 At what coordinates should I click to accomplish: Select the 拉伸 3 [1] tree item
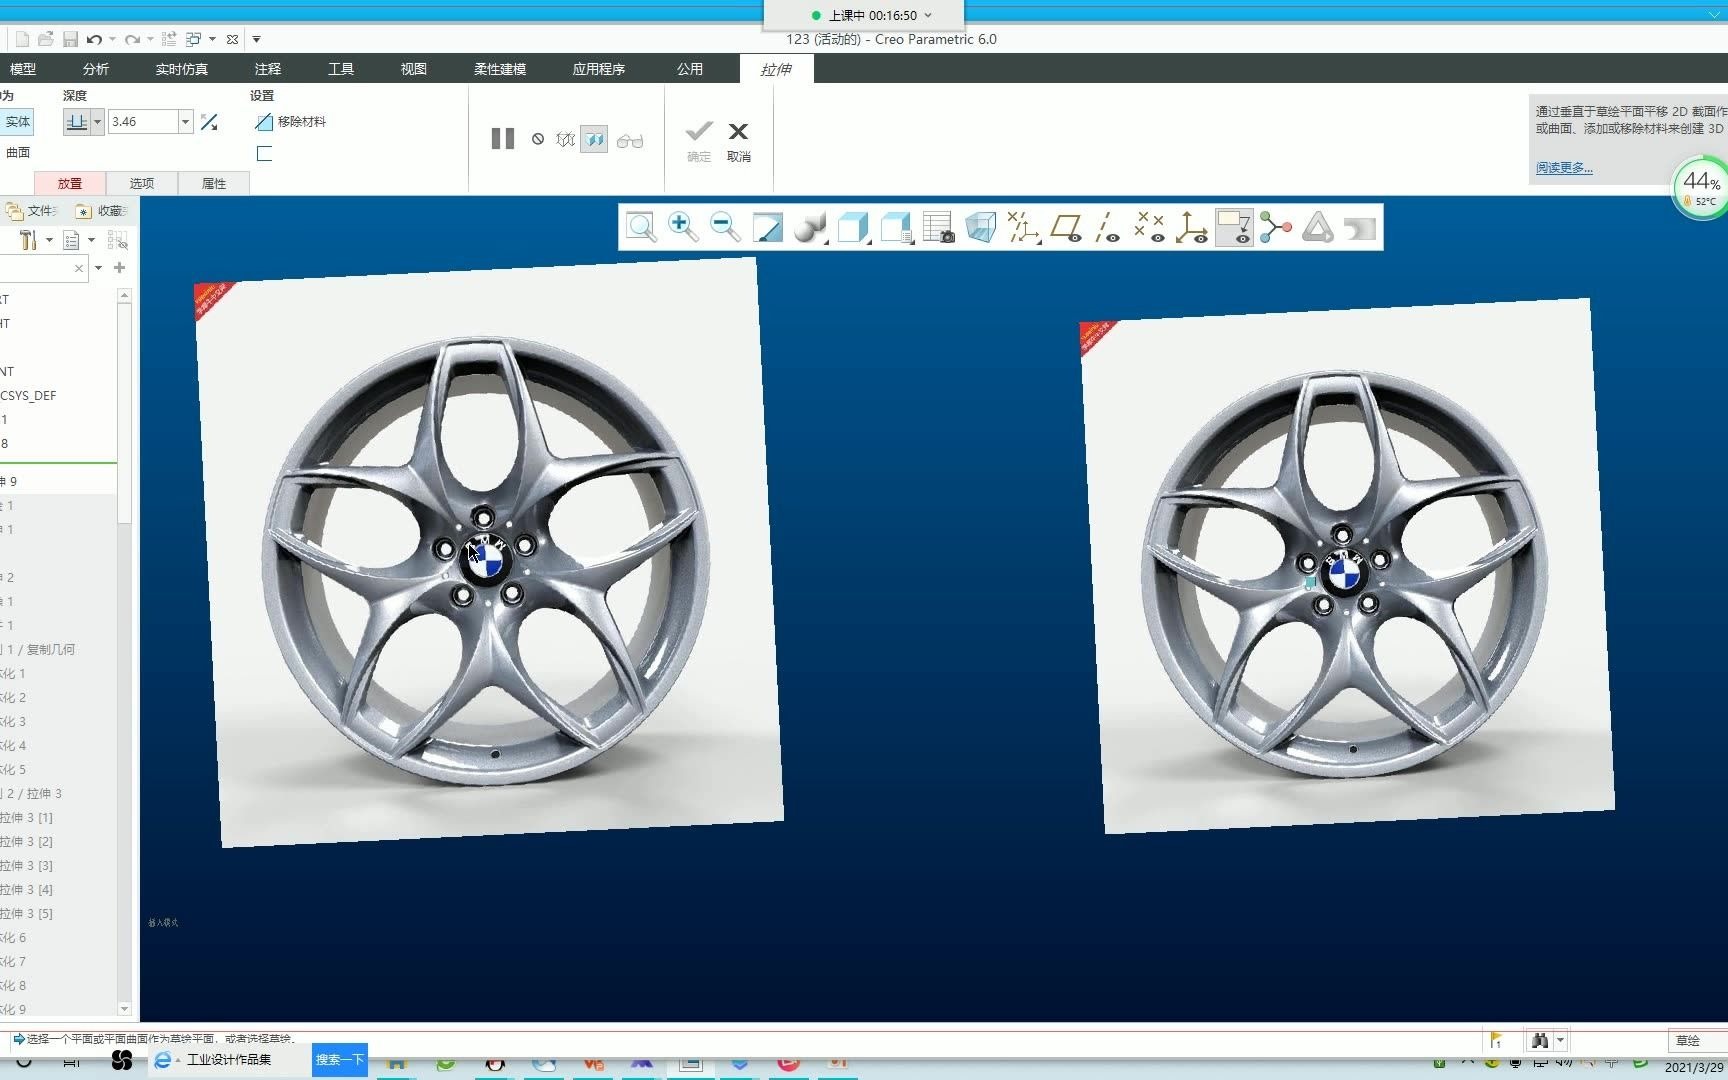tap(26, 818)
